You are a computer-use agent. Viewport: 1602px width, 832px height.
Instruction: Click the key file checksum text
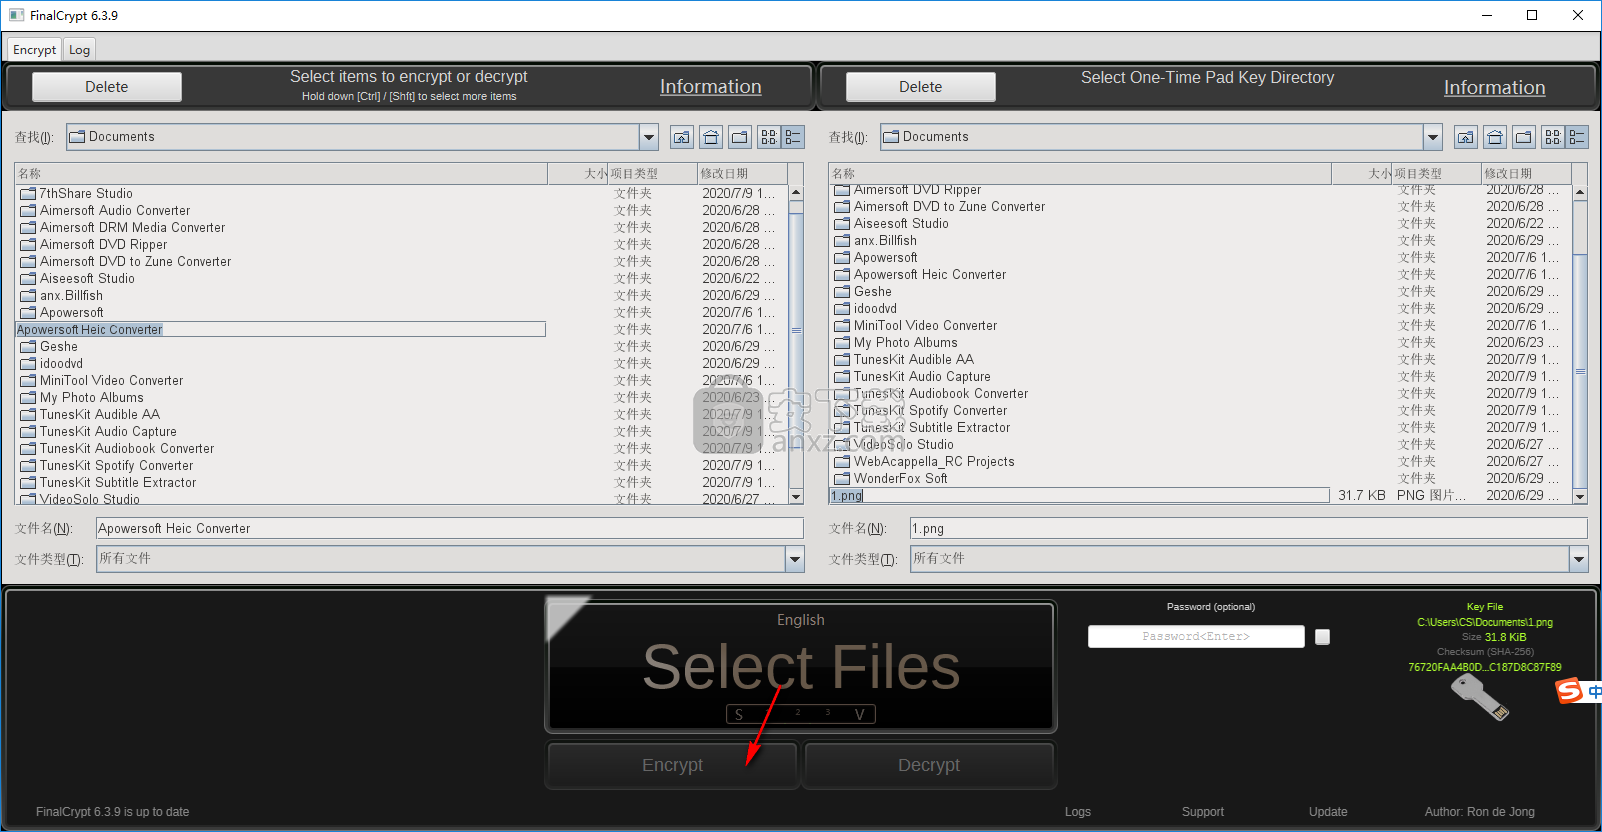pyautogui.click(x=1485, y=667)
